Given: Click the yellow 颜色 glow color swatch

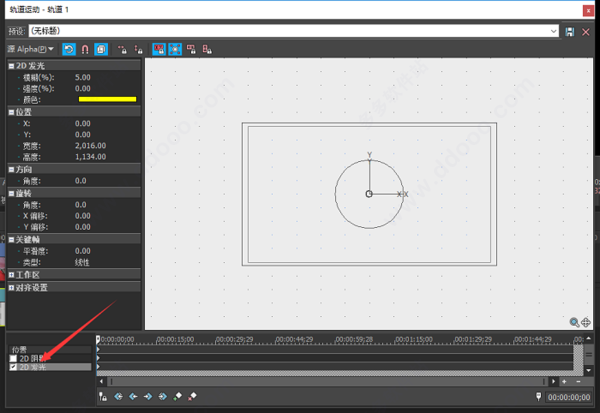Looking at the screenshot, I should [x=108, y=100].
